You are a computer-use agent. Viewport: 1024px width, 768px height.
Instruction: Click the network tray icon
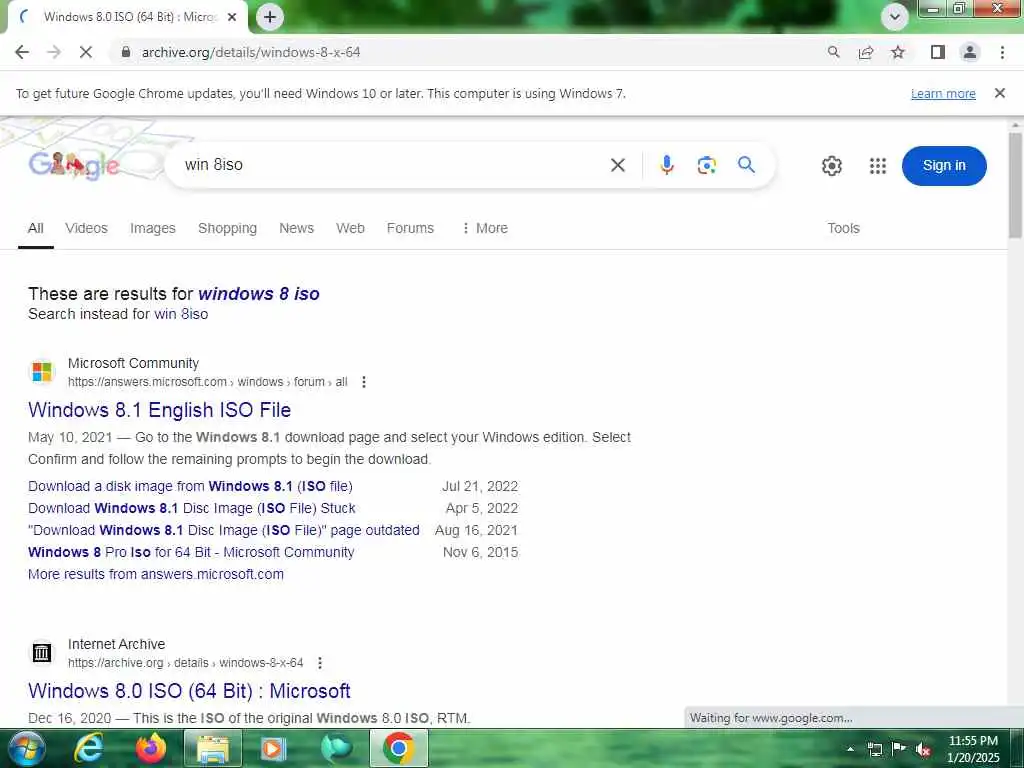tap(875, 749)
